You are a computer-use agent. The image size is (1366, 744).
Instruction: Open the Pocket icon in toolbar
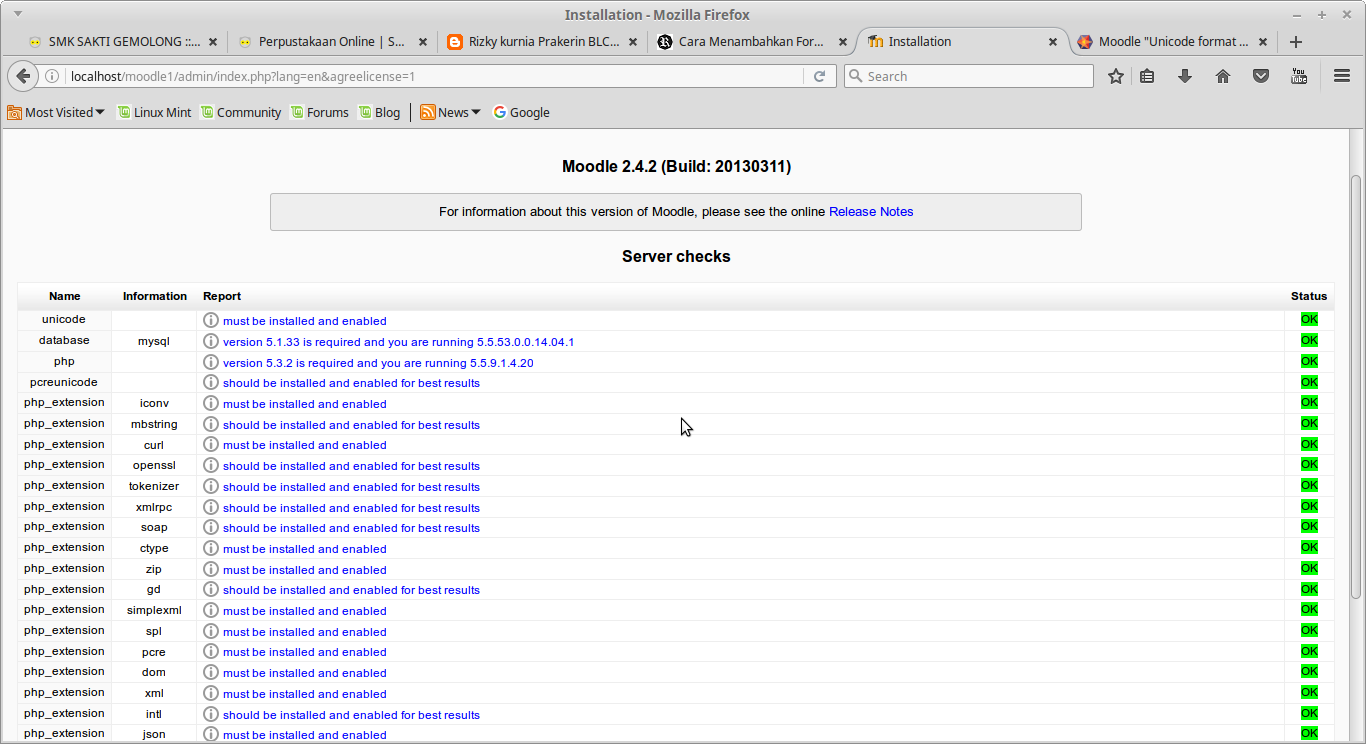[x=1261, y=76]
